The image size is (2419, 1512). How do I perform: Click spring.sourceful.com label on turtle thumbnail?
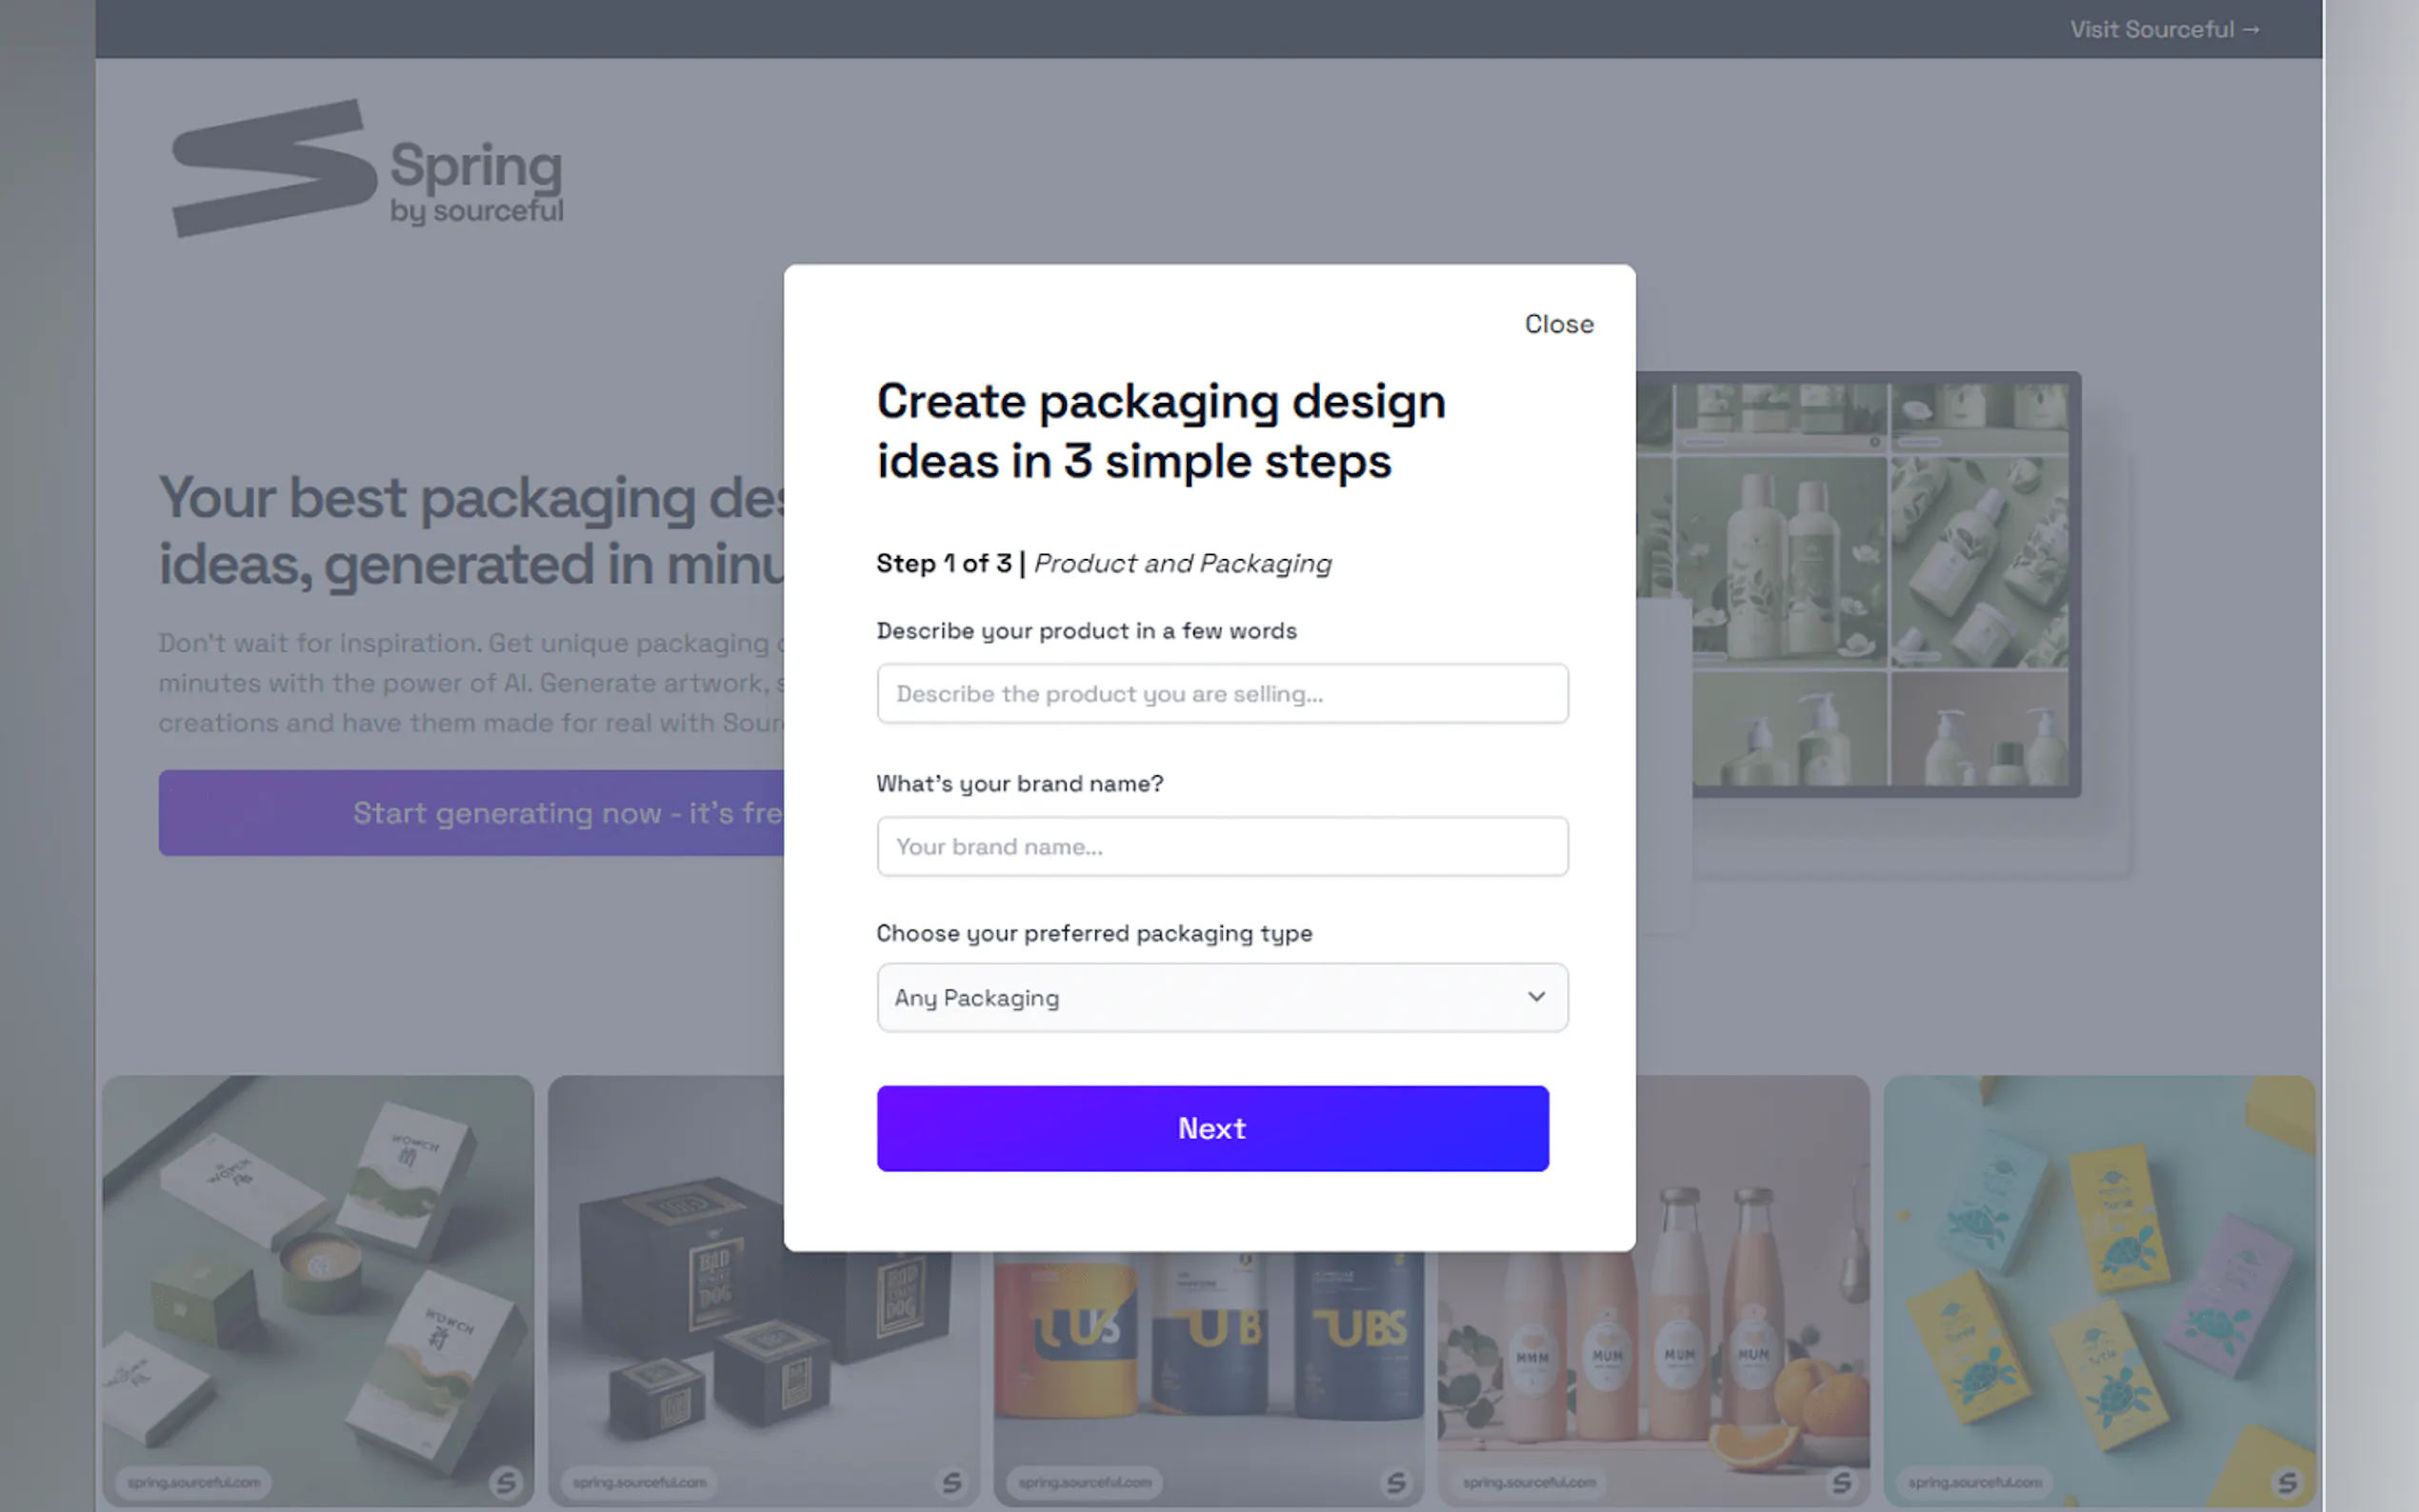pos(1974,1482)
